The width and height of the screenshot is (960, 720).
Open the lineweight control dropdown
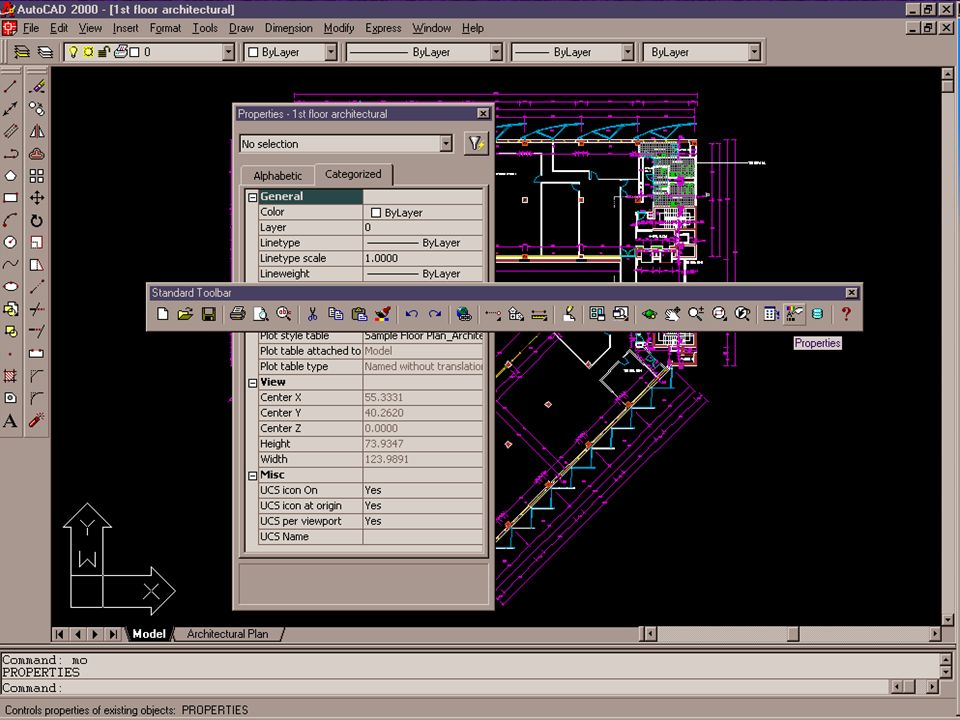coord(628,52)
